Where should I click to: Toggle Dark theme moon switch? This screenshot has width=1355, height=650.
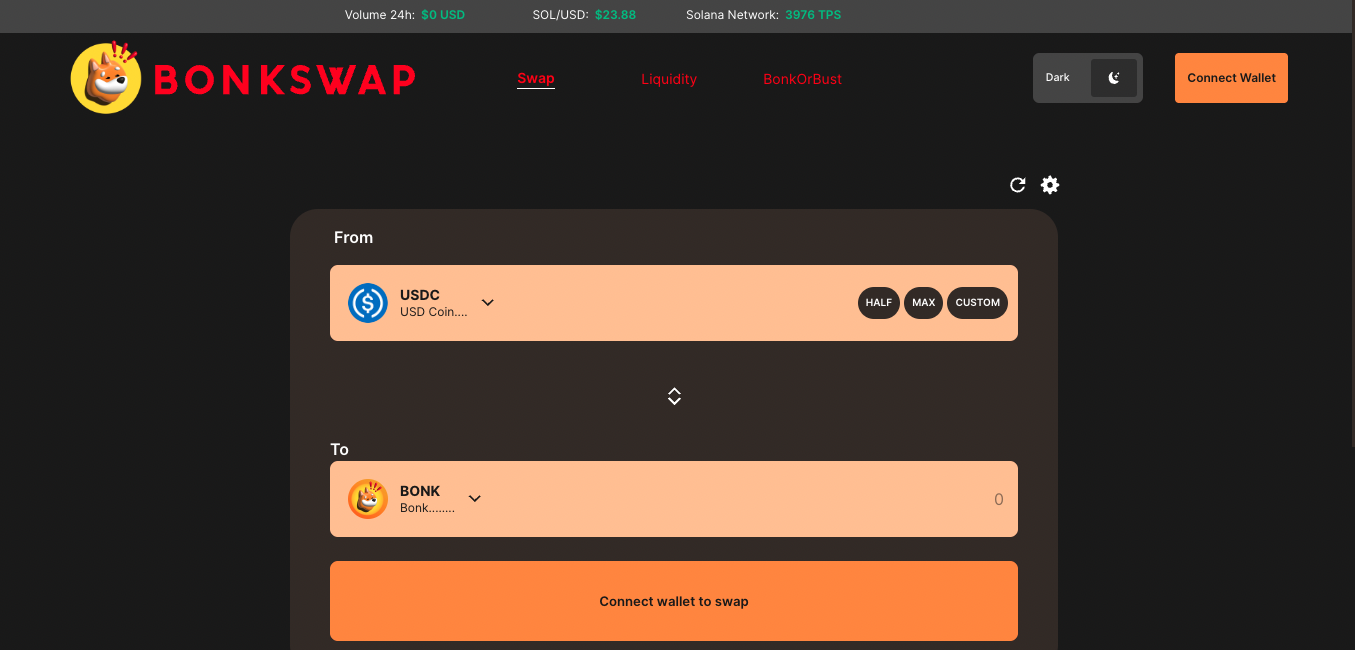tap(1114, 78)
